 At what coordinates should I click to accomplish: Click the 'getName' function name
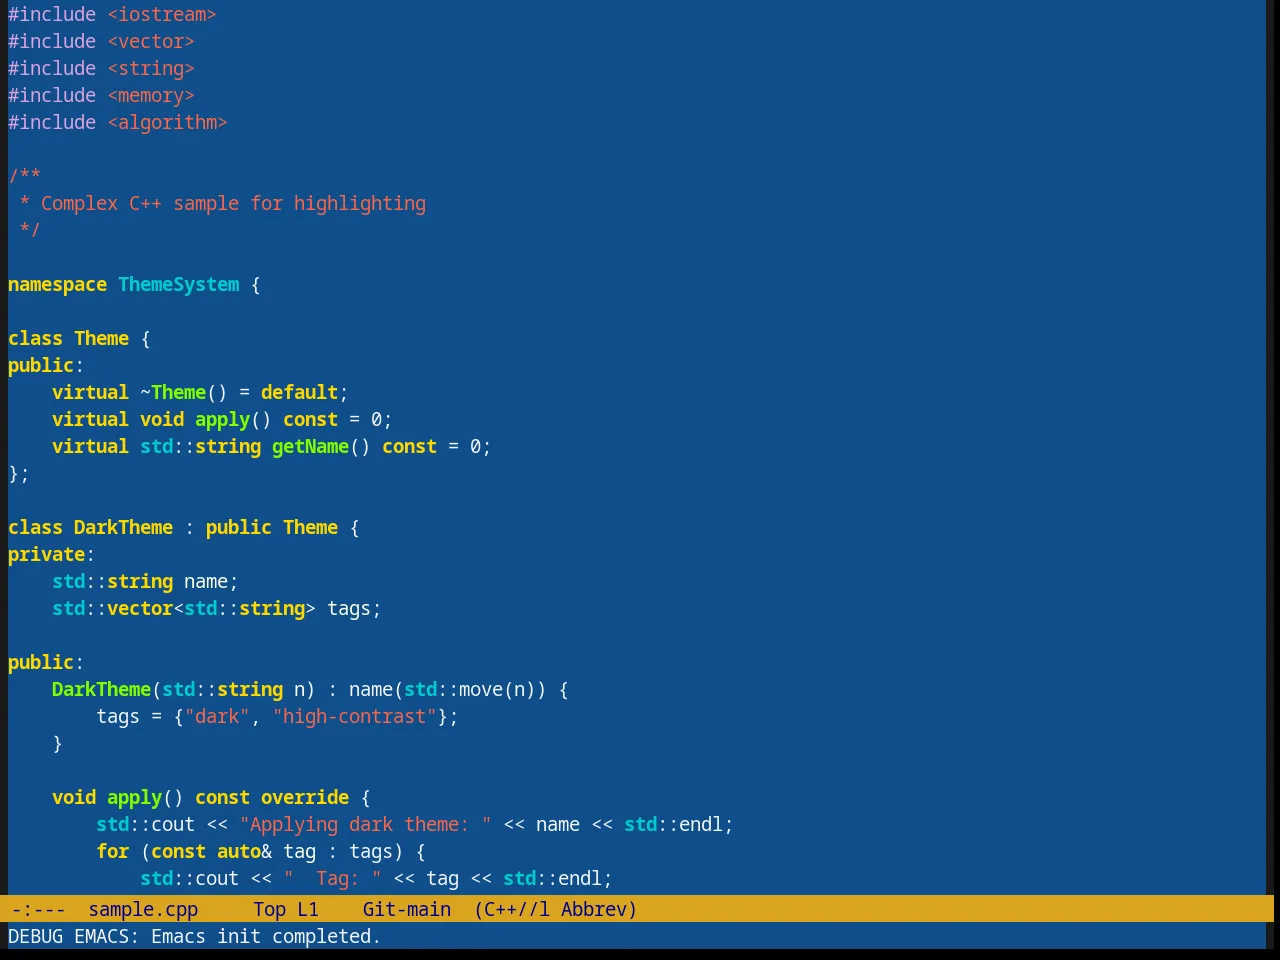(310, 446)
